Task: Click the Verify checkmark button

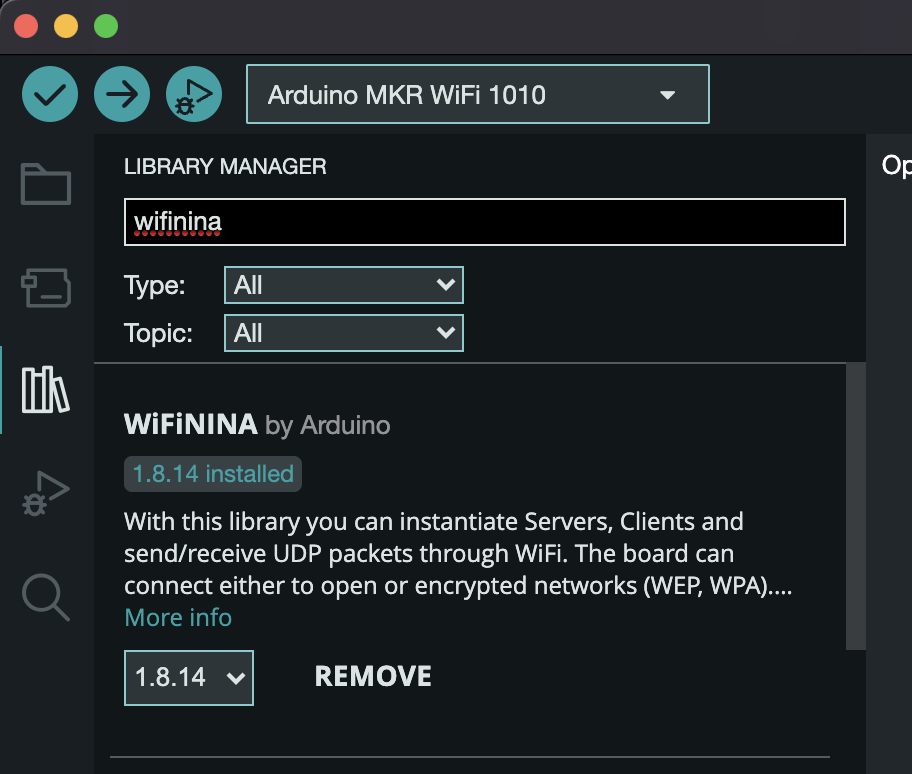Action: click(49, 93)
